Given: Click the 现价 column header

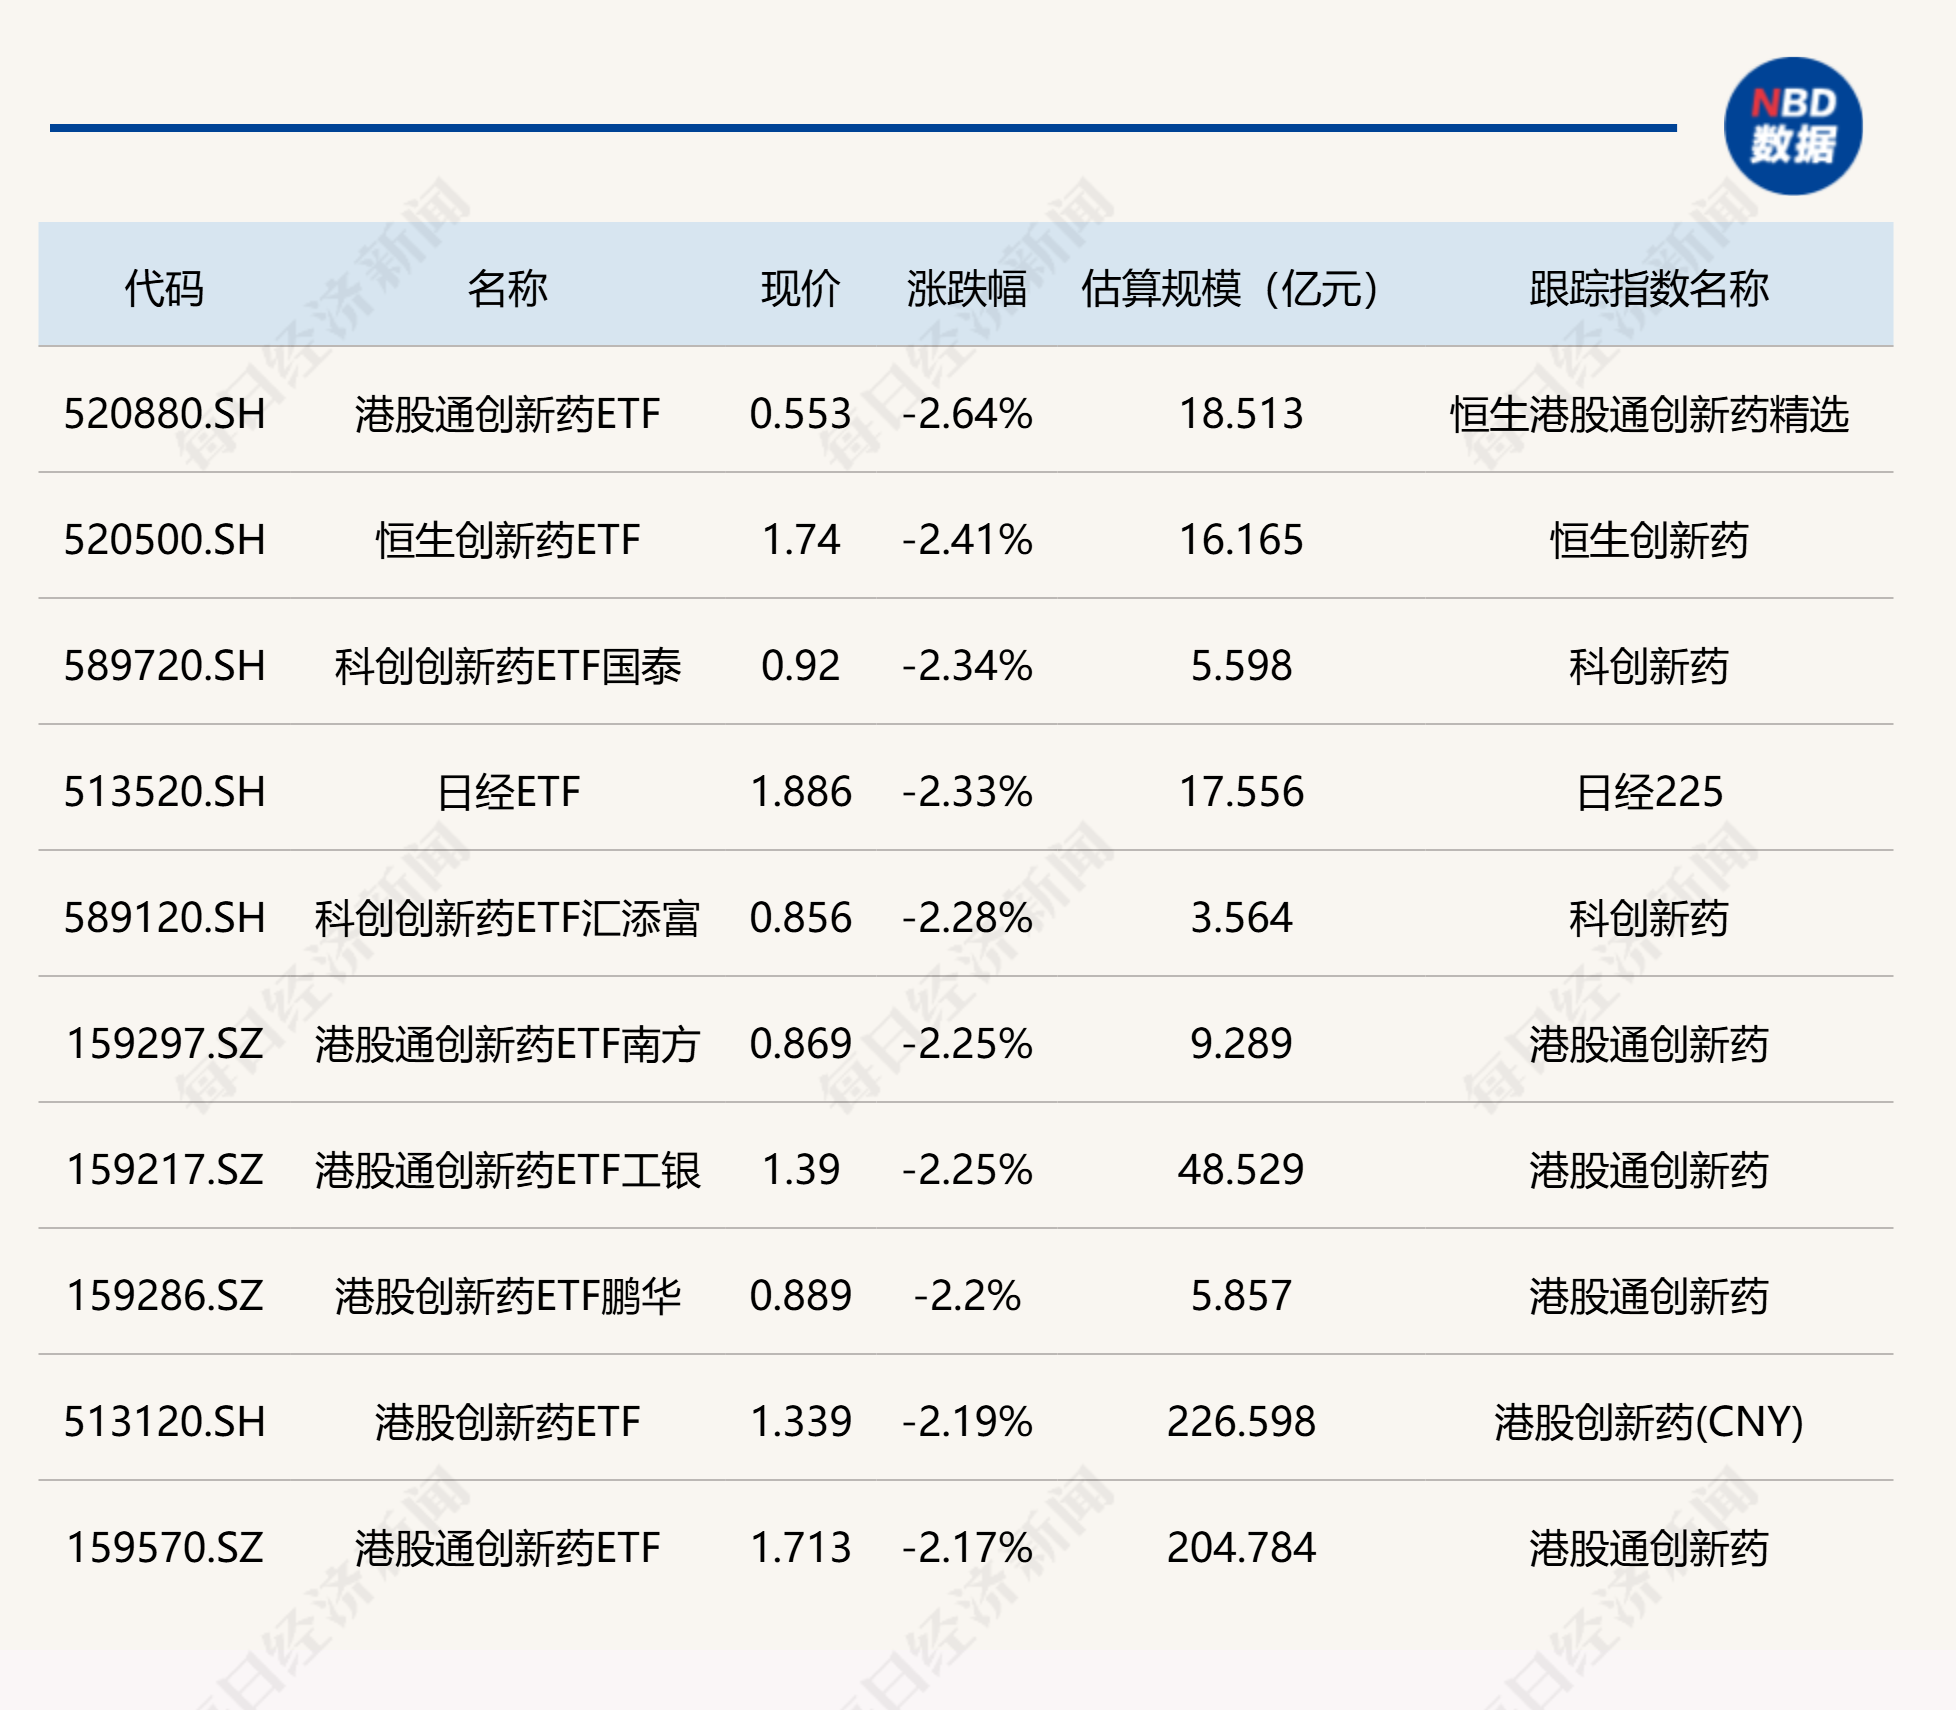Looking at the screenshot, I should coord(800,289).
